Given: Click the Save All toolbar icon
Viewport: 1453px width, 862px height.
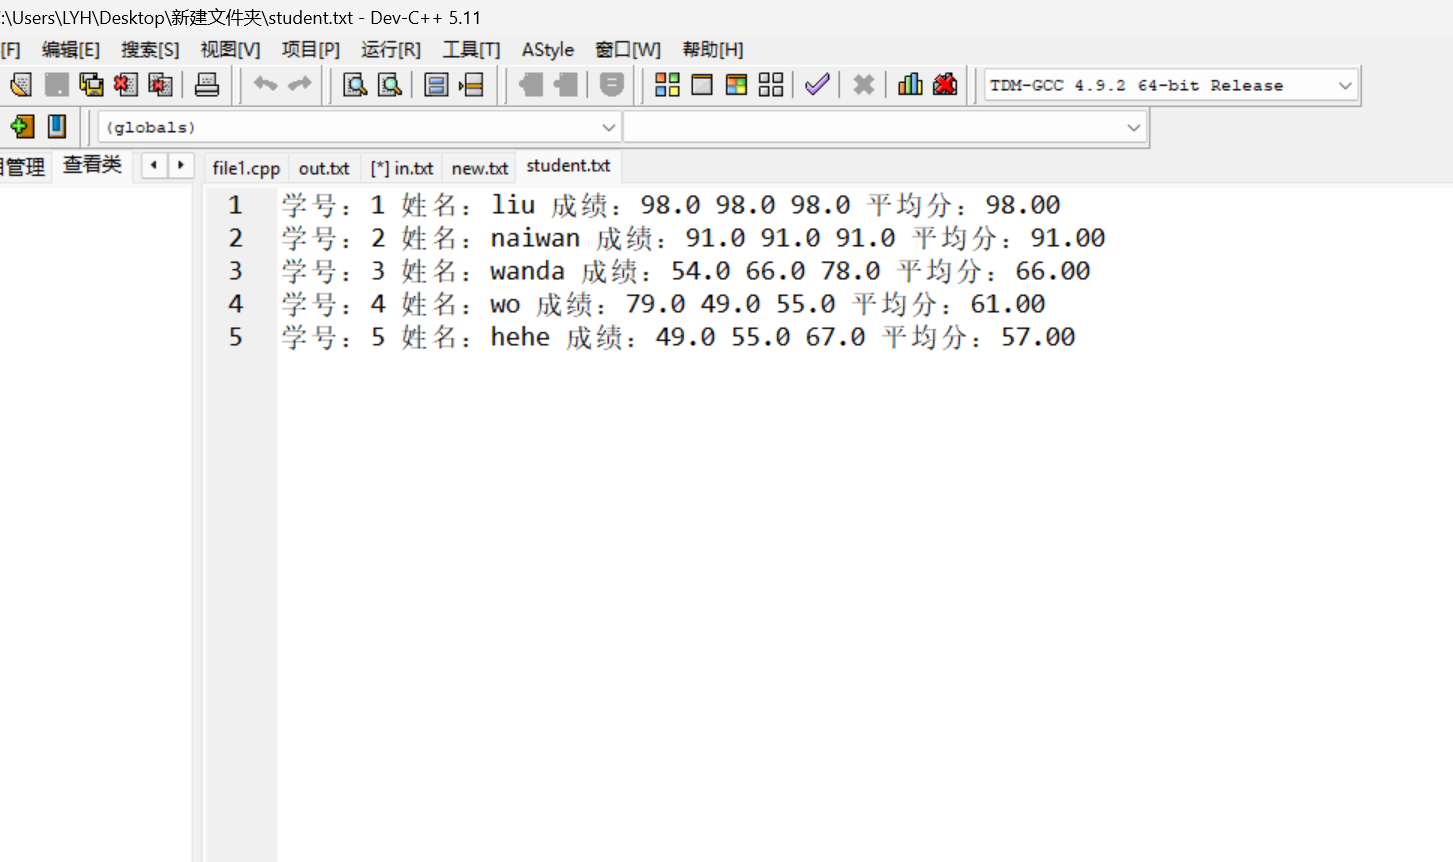Looking at the screenshot, I should (x=91, y=85).
